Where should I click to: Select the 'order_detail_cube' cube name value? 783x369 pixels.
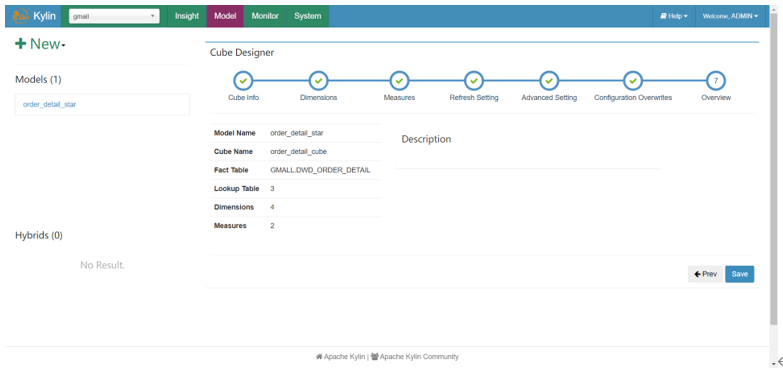(299, 152)
